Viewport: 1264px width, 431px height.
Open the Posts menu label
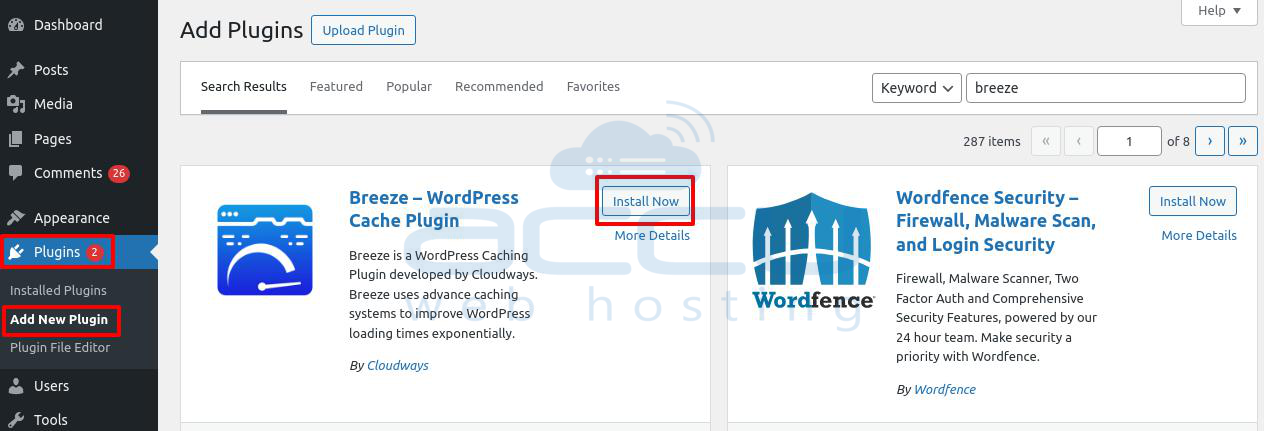pos(51,70)
